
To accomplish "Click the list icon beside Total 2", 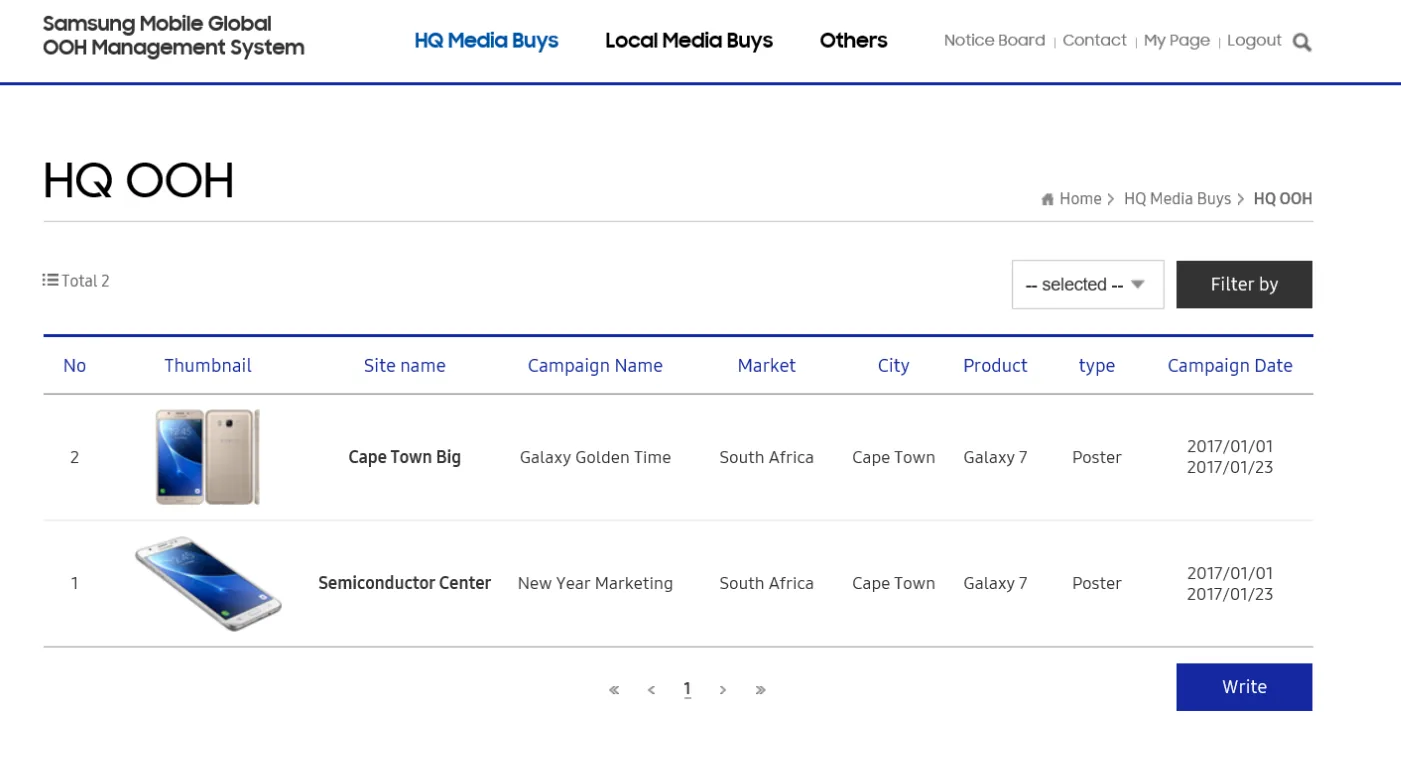I will pos(50,280).
